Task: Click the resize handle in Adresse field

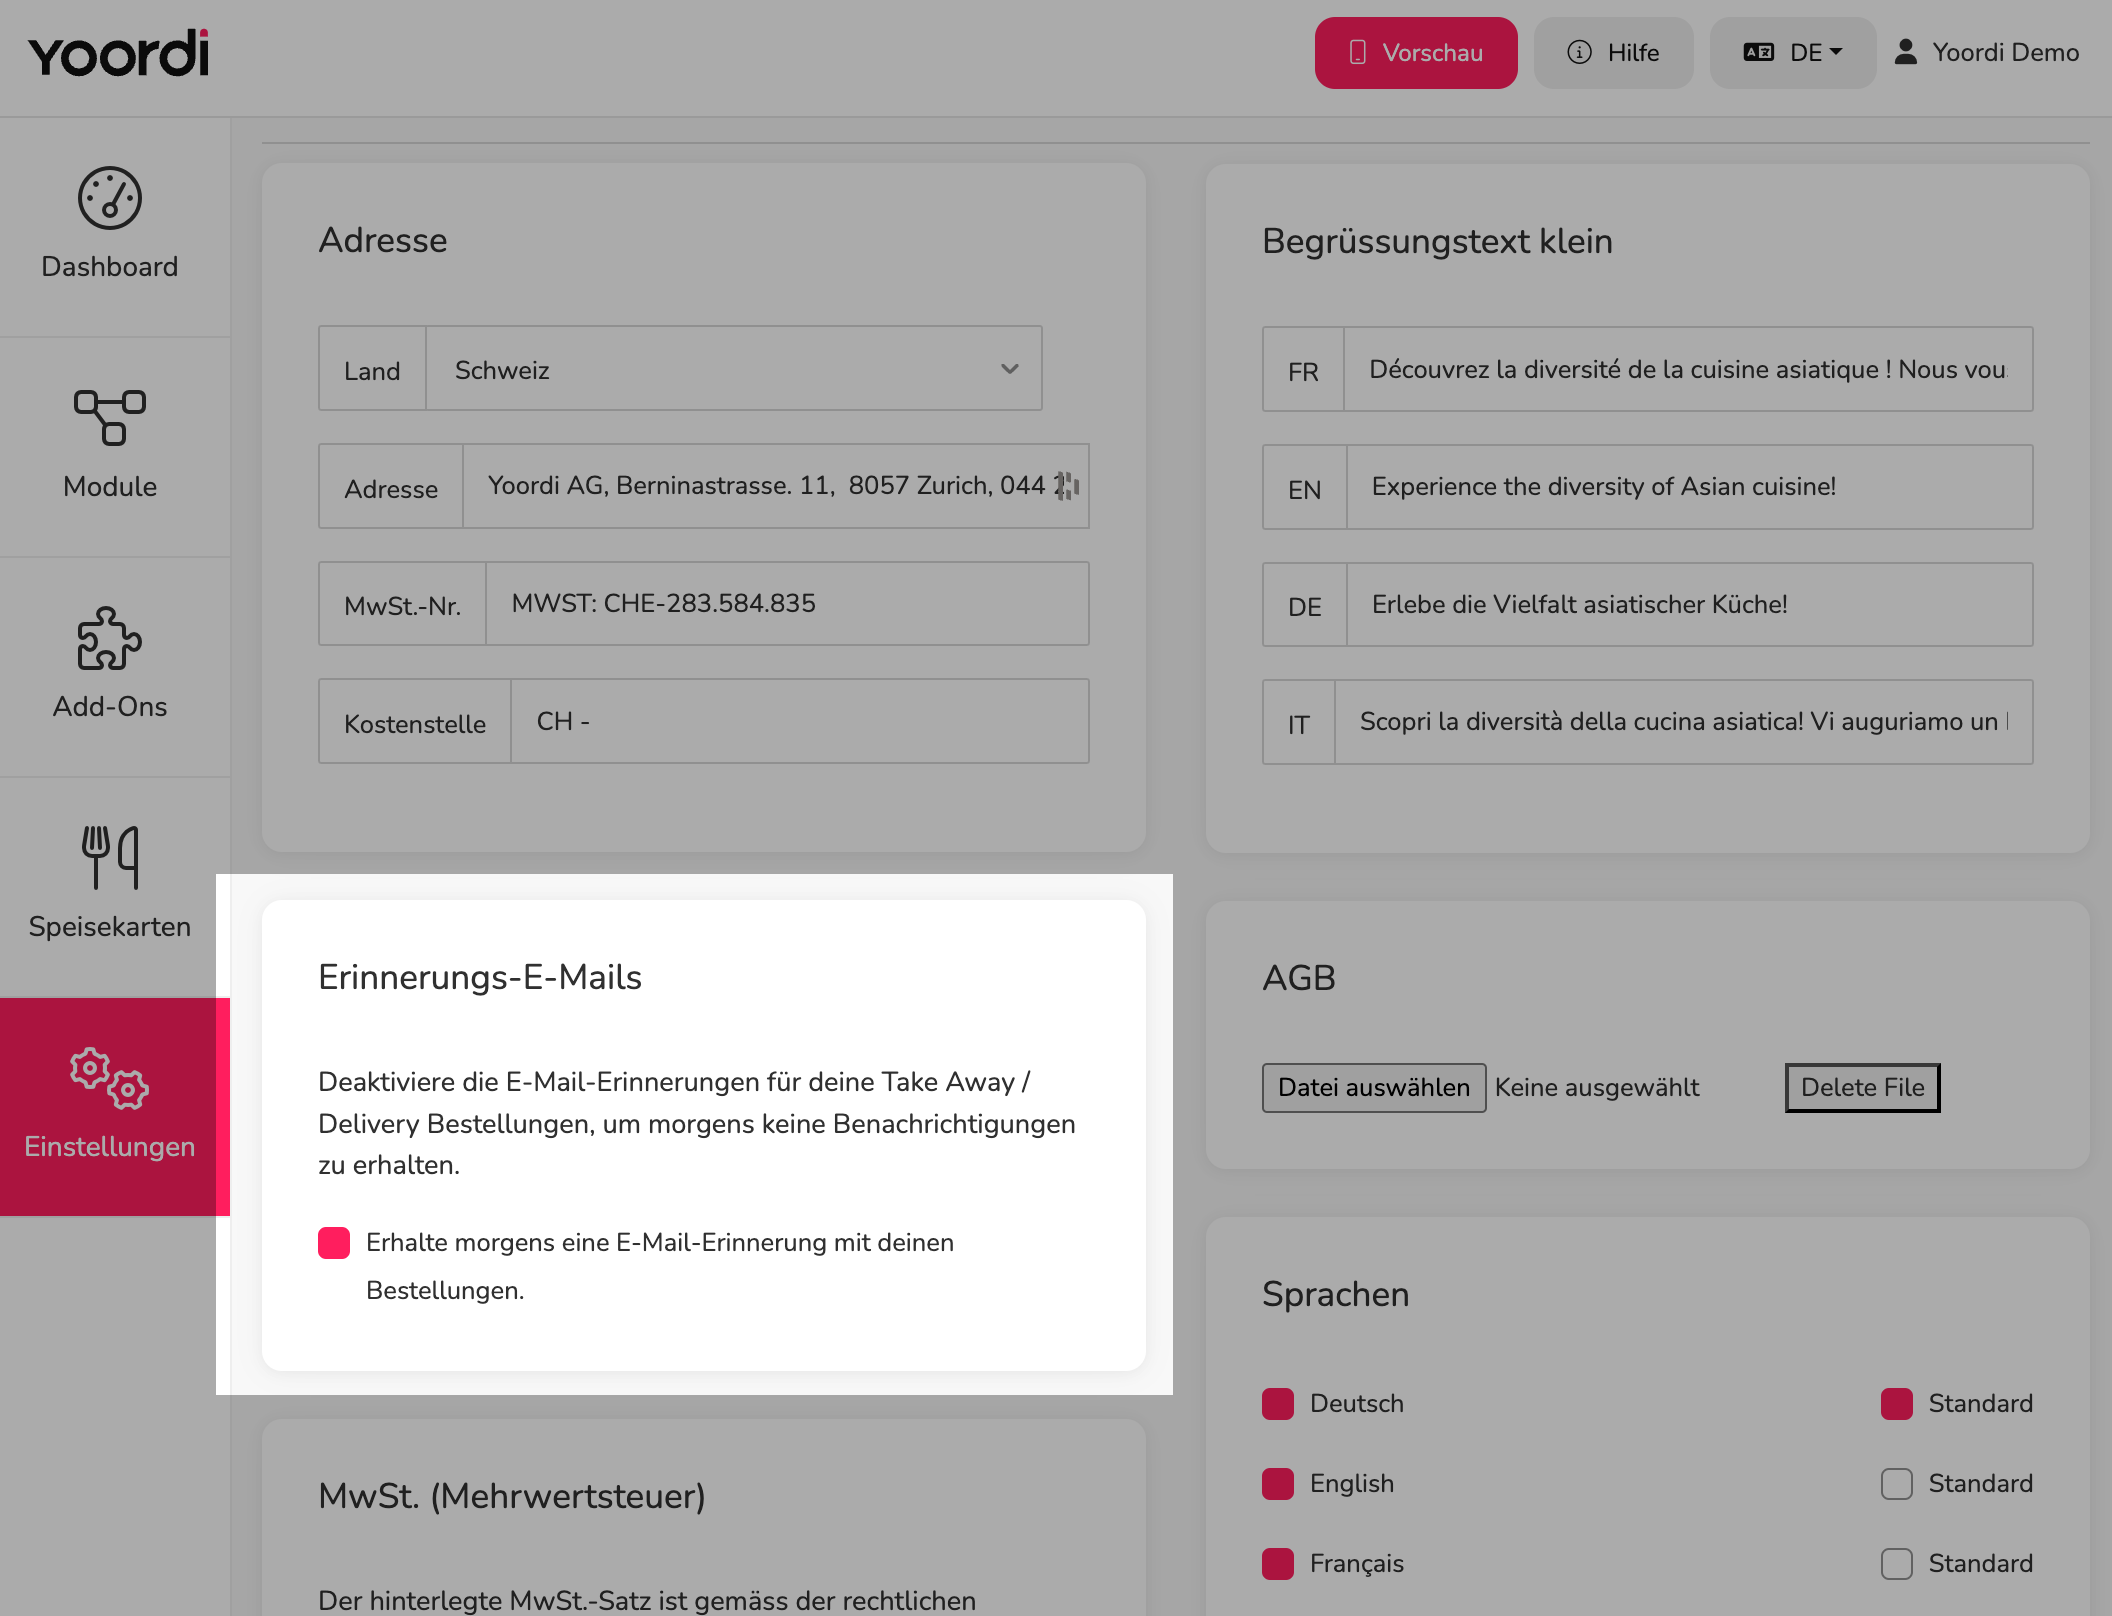Action: click(1068, 486)
